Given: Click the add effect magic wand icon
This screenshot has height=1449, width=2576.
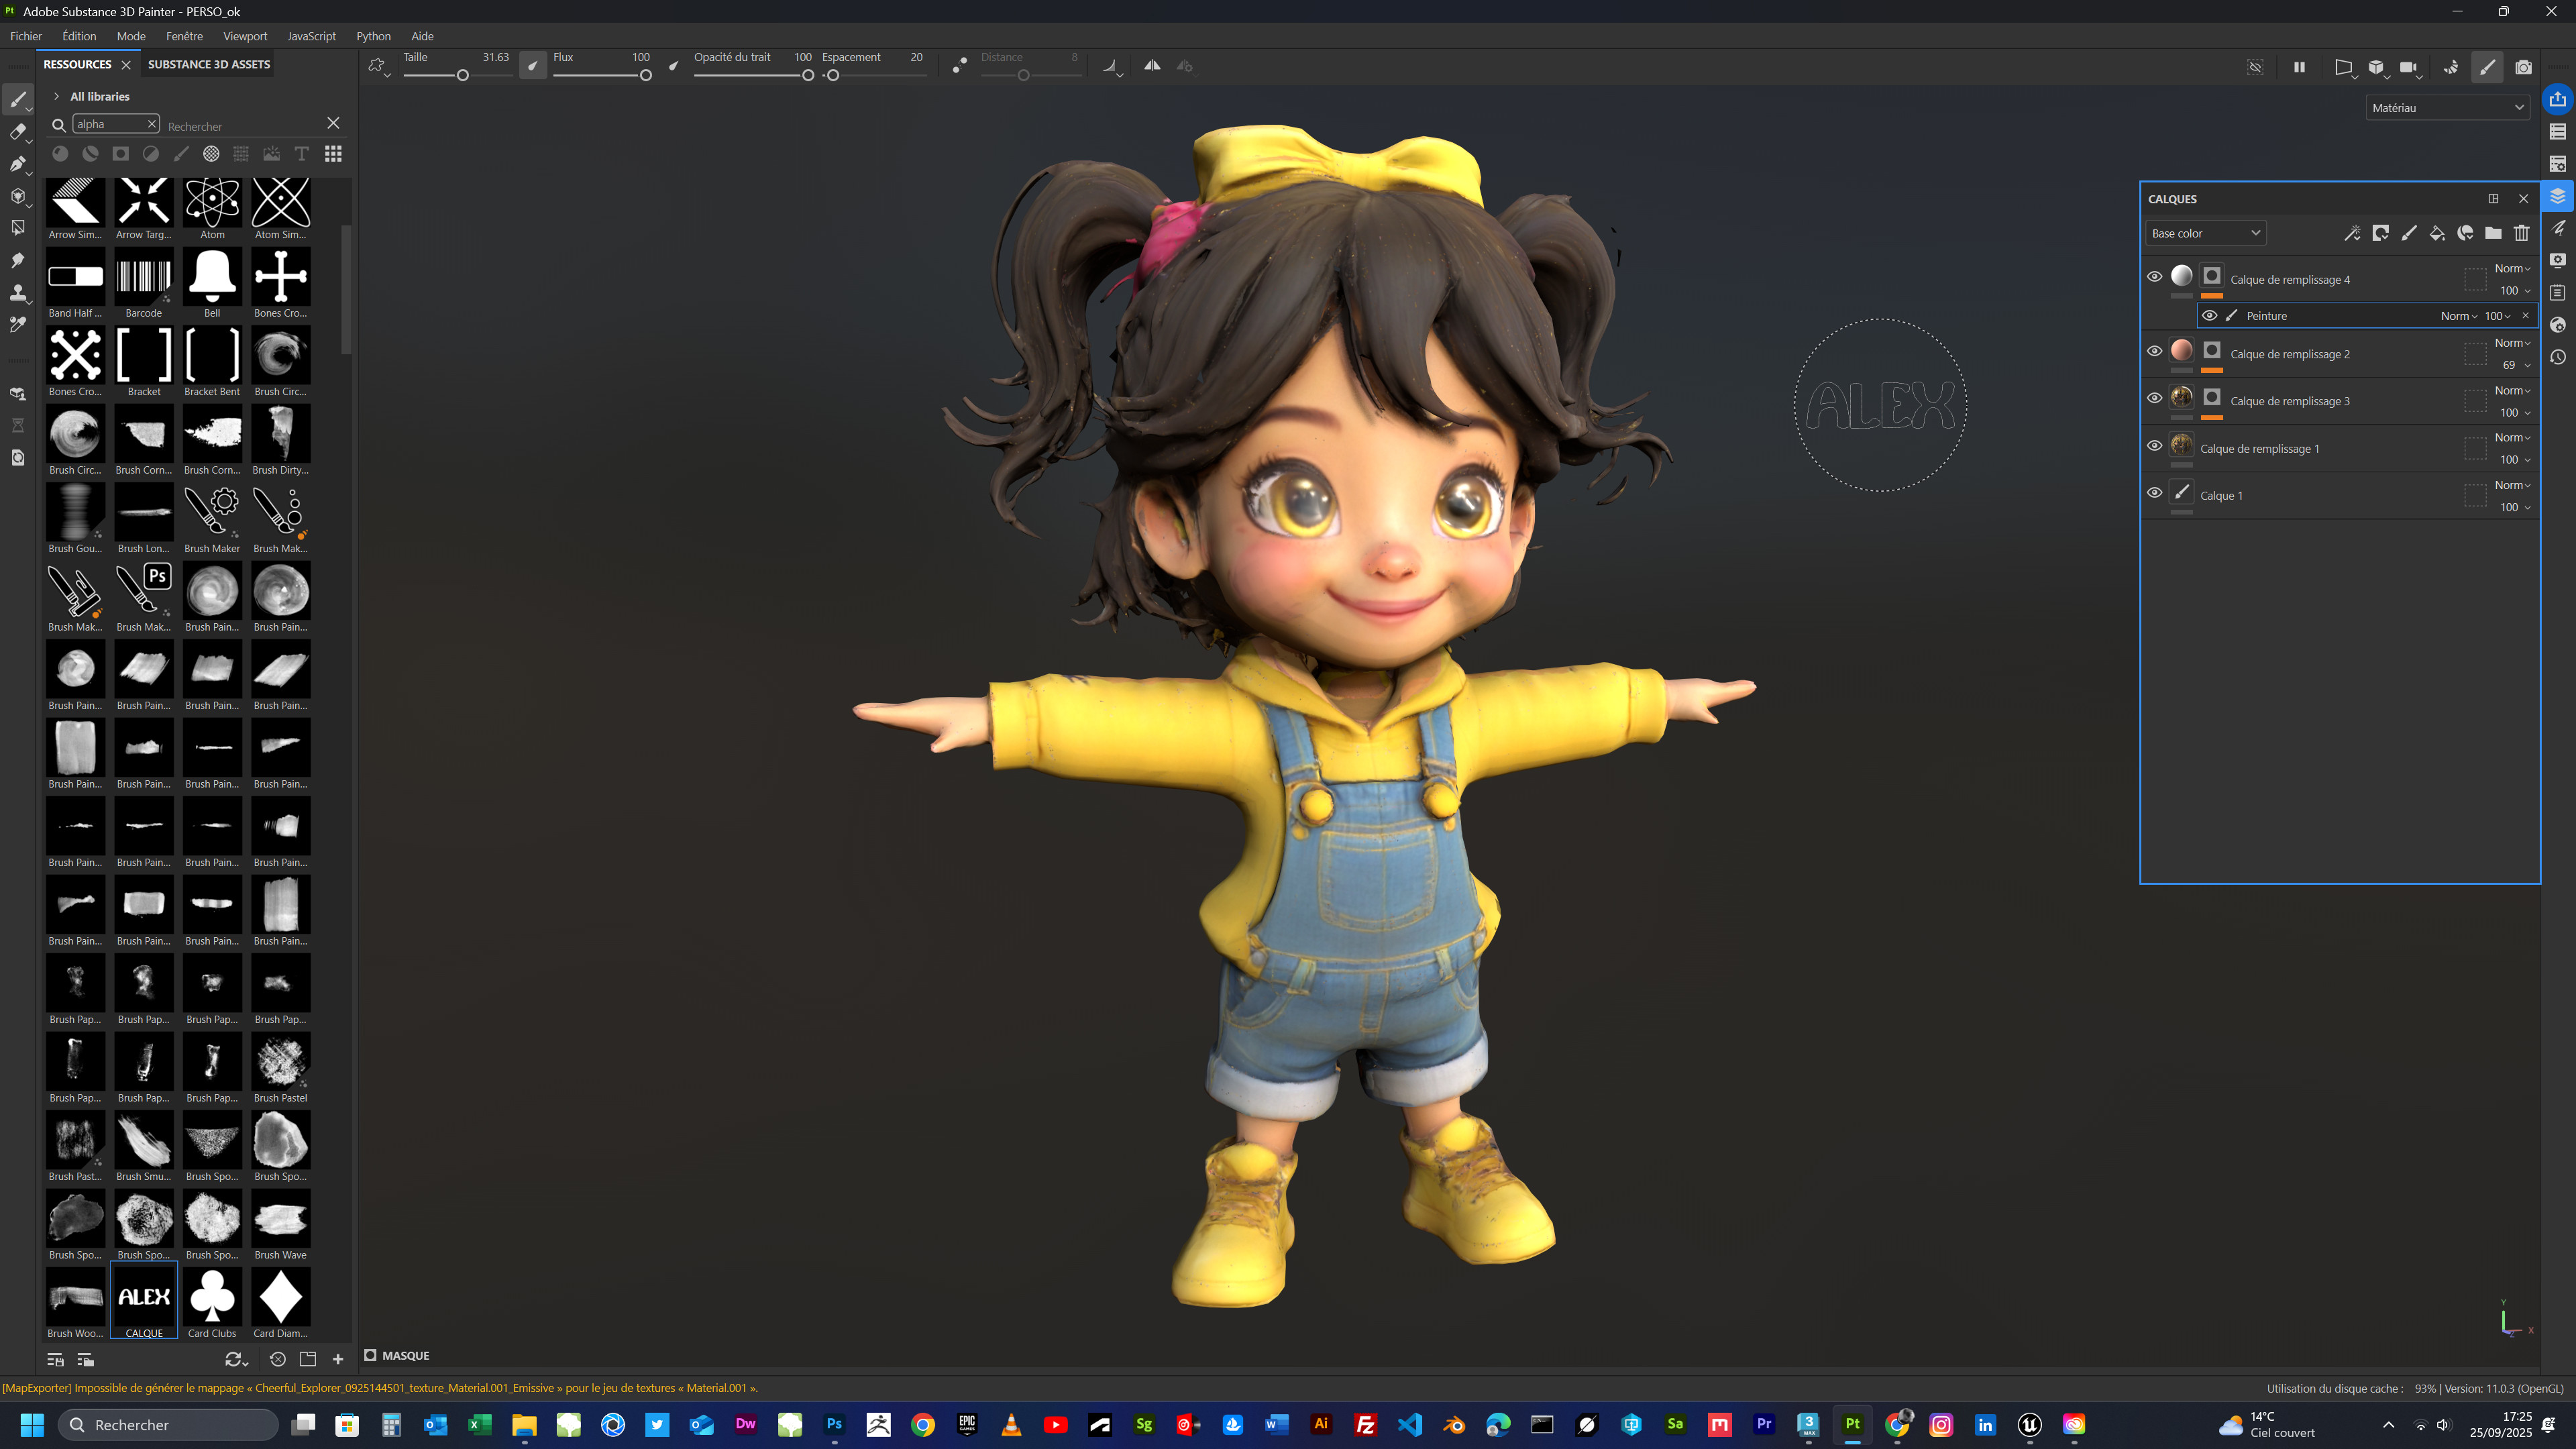Looking at the screenshot, I should pos(2352,233).
